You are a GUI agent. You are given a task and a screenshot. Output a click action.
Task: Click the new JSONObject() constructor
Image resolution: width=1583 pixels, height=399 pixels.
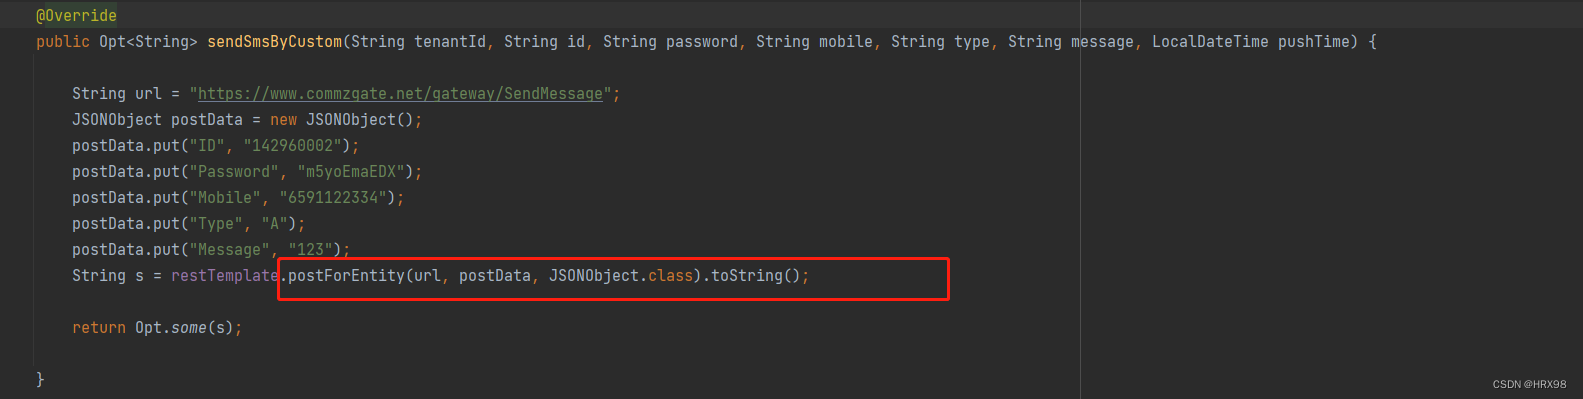click(341, 120)
